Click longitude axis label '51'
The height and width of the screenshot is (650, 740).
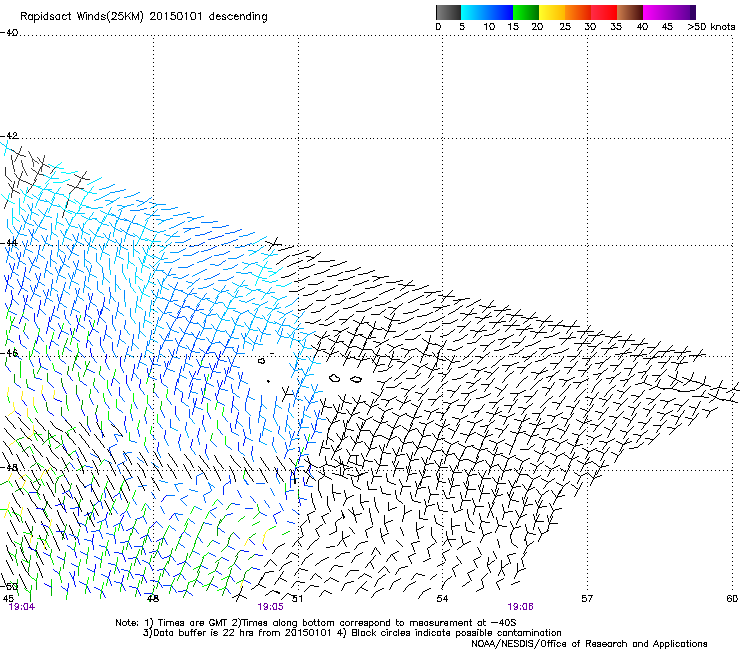tap(297, 599)
